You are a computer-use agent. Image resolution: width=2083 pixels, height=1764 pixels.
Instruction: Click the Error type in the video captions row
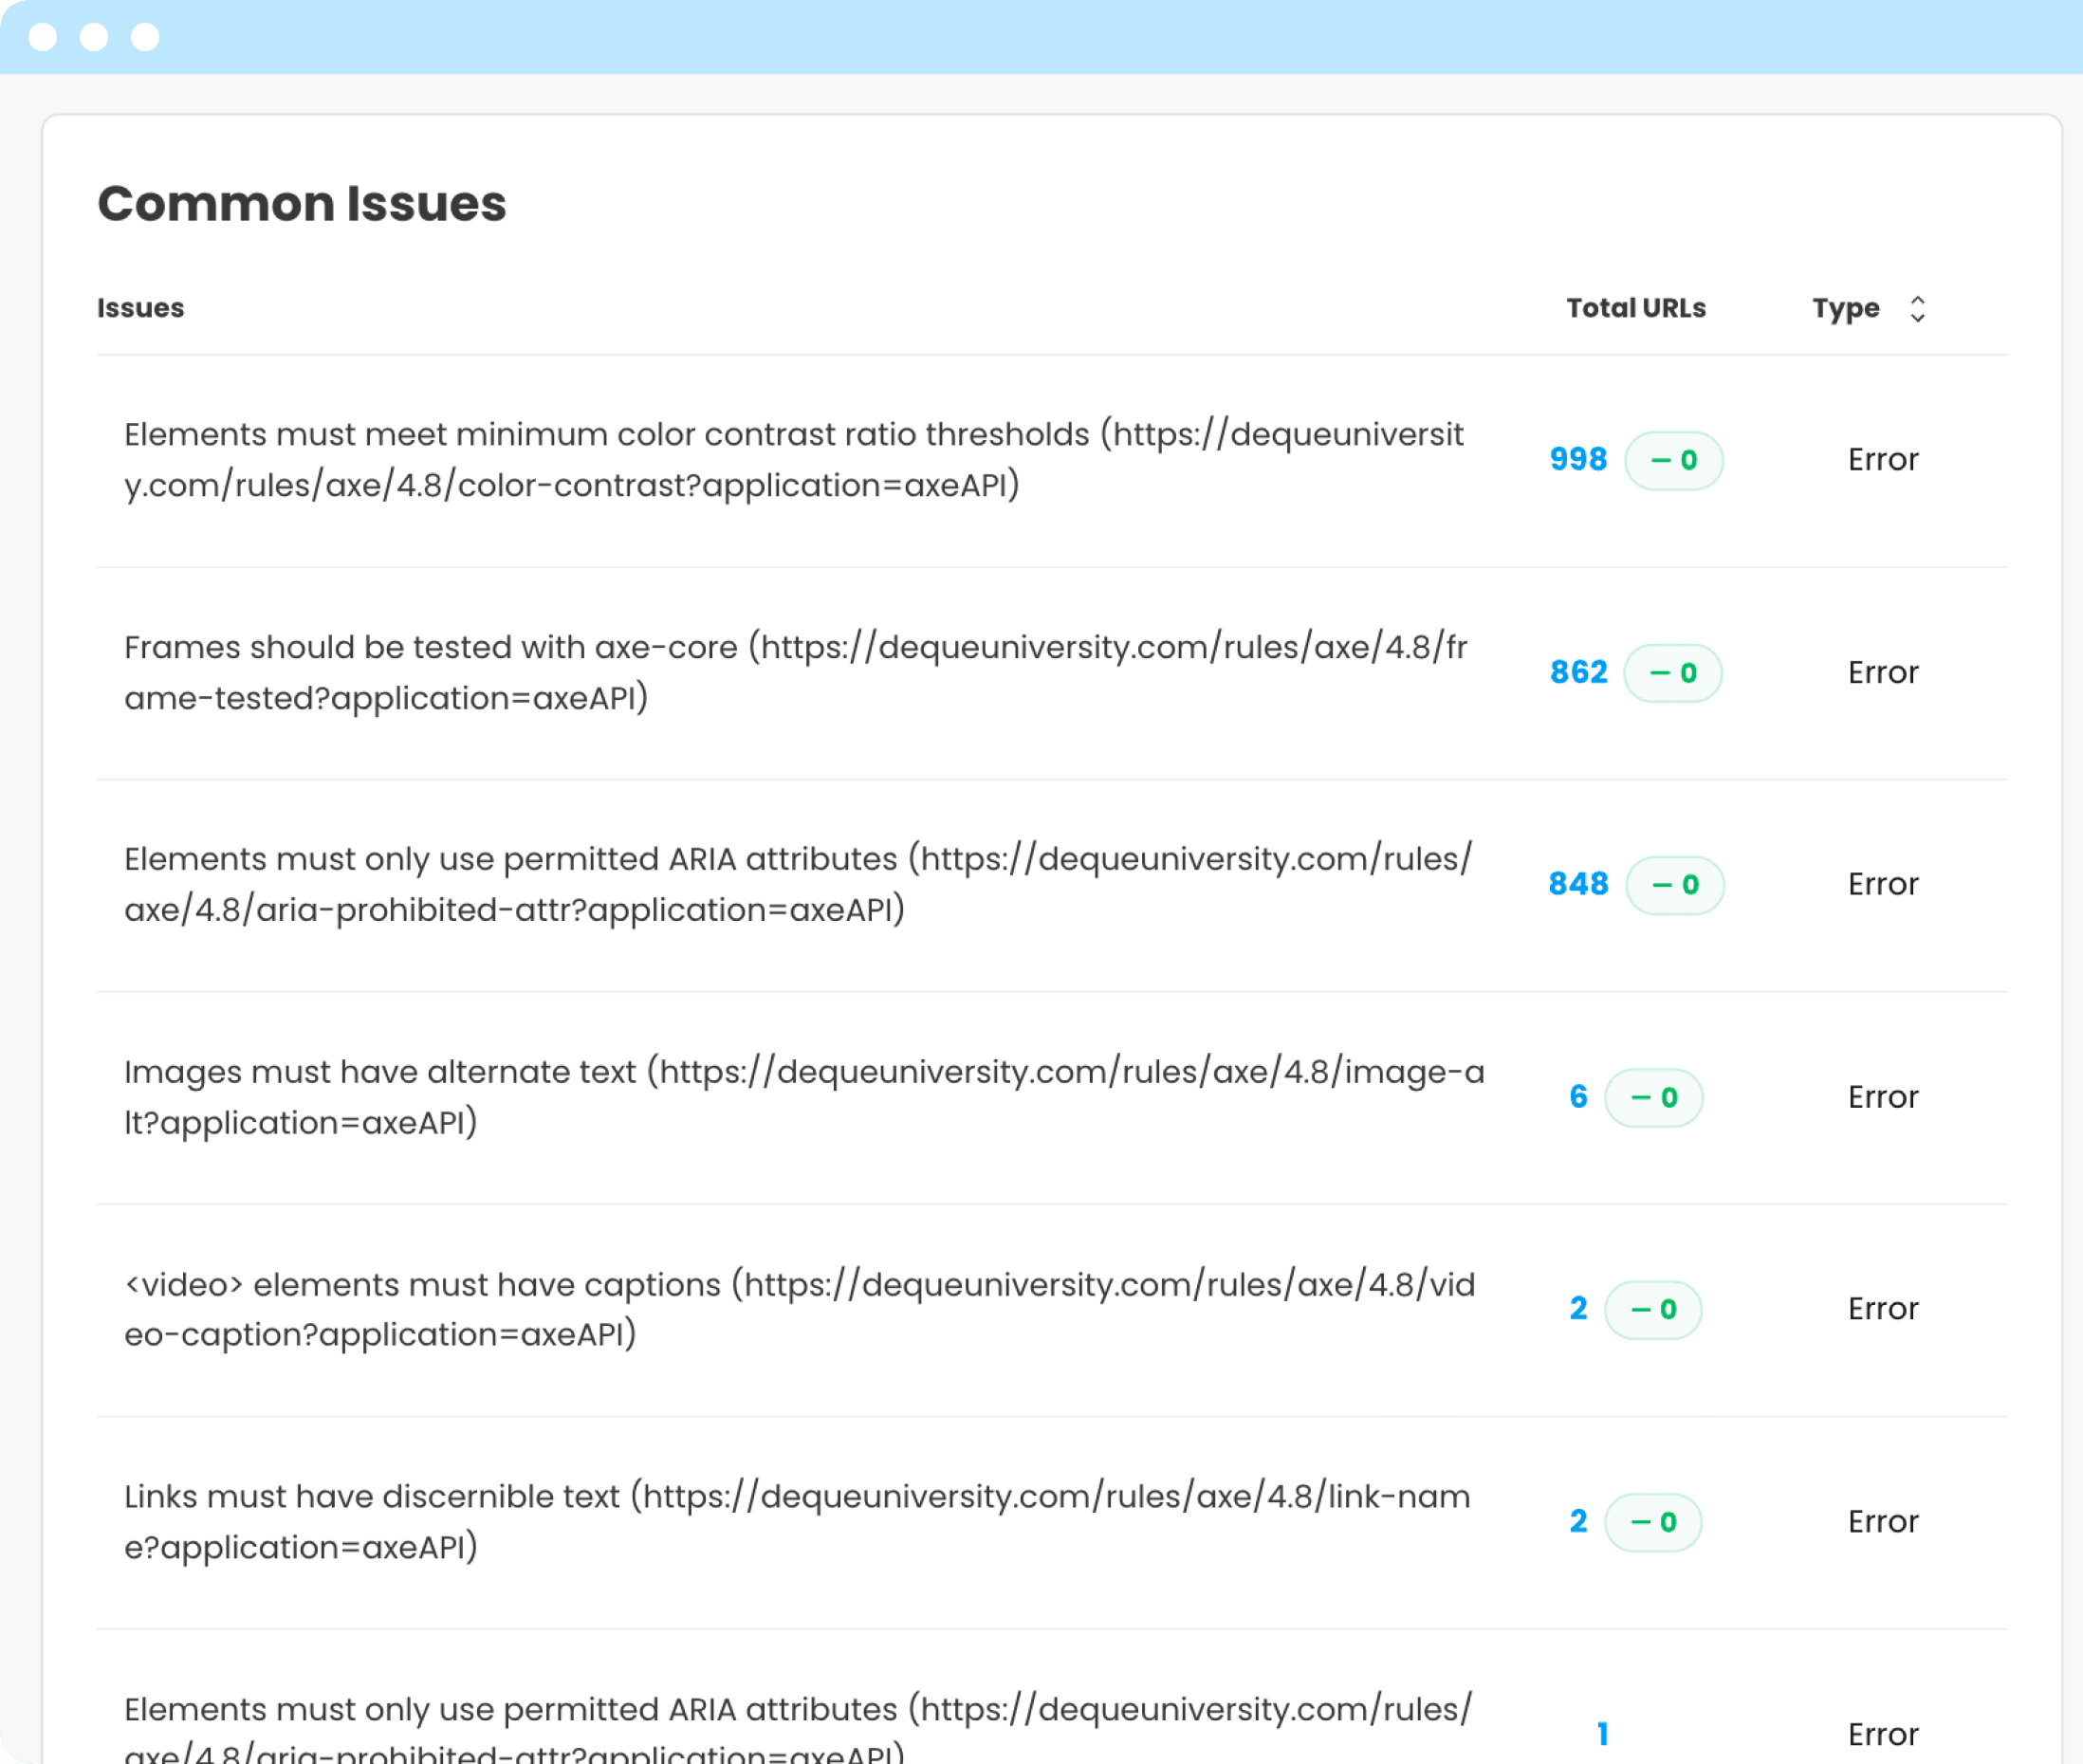[x=1882, y=1309]
